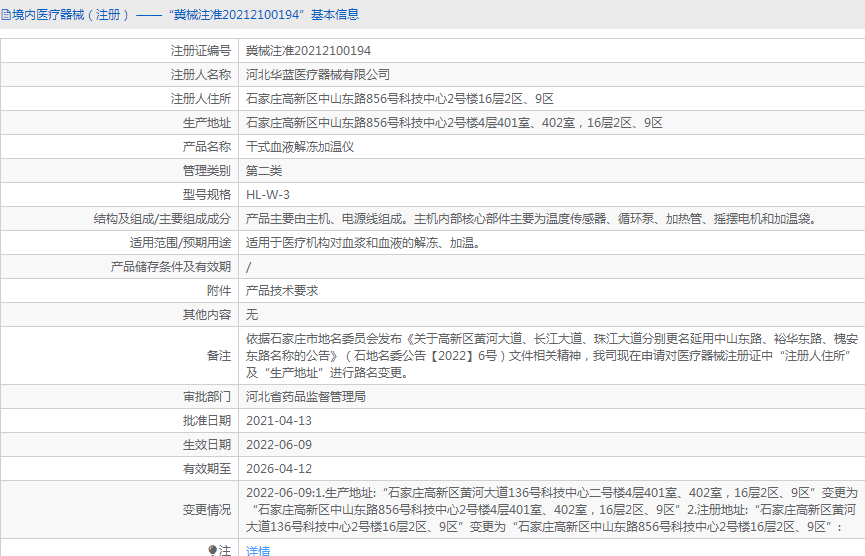Click intended use text 适用于医疗机构对血浆和血液的解冻、加温
This screenshot has height=556, width=865.
click(365, 243)
